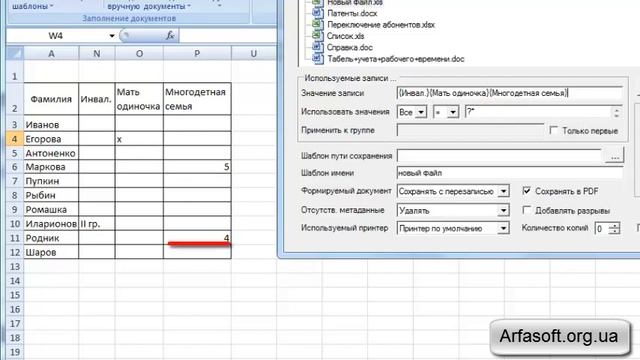Click the Name Box showing W4
The image size is (640, 360).
(x=56, y=36)
